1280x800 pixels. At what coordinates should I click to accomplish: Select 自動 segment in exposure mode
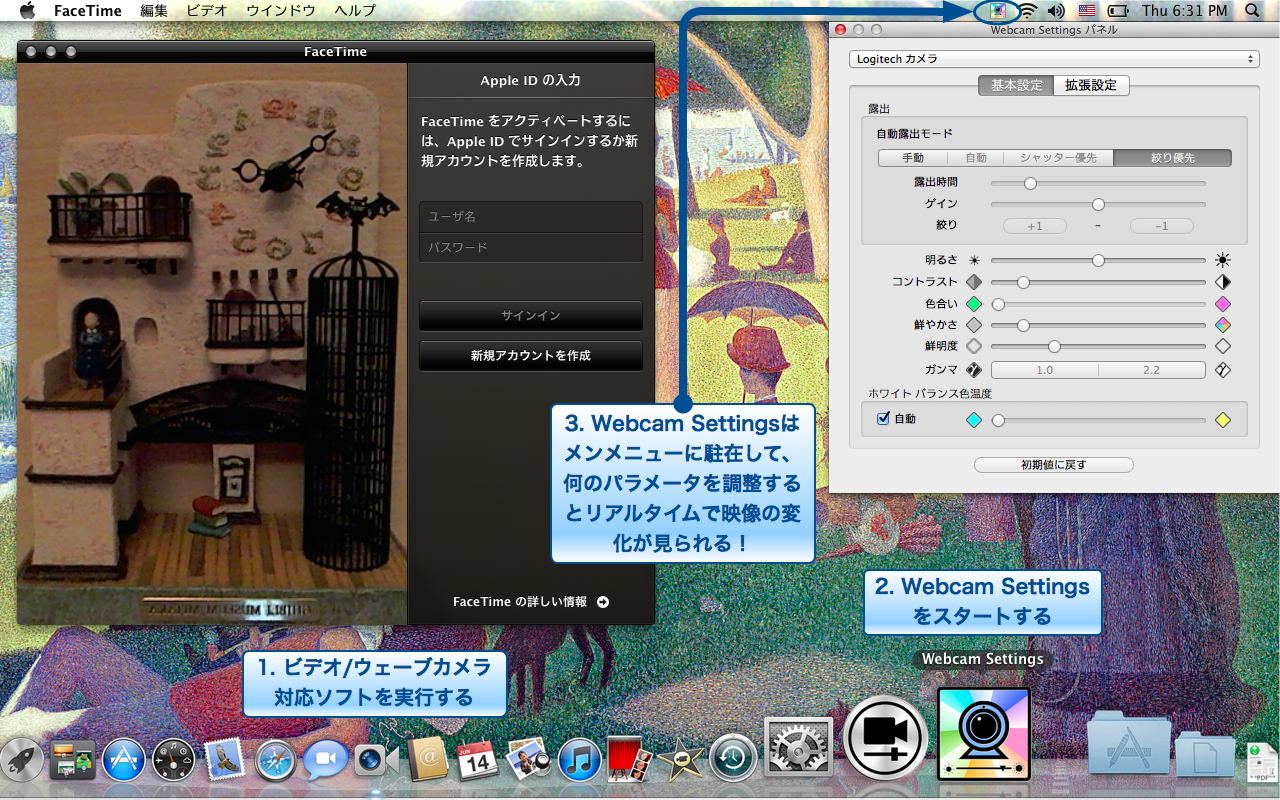click(976, 158)
